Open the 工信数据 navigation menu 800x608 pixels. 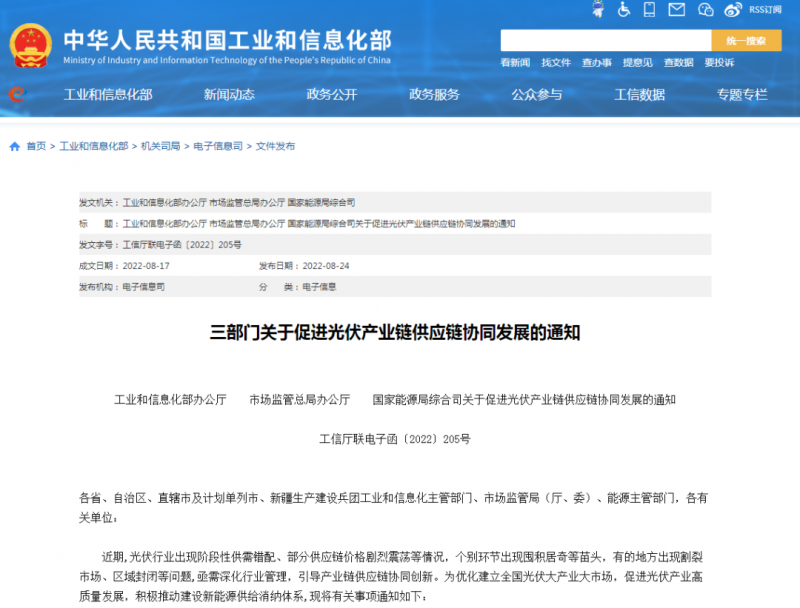click(x=639, y=95)
